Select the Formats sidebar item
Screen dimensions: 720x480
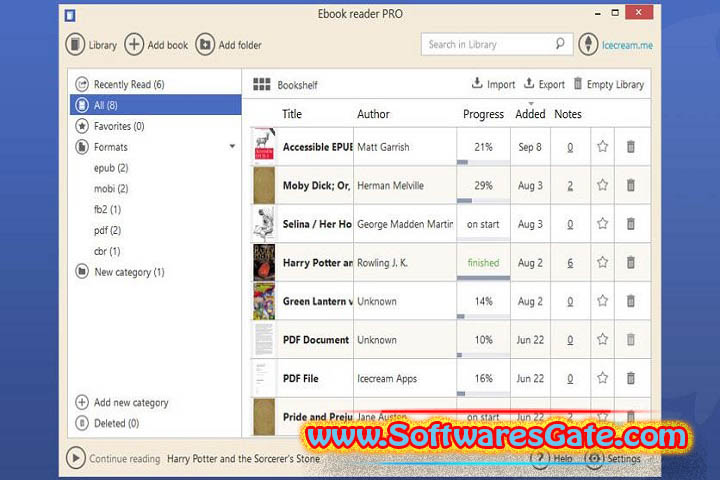[111, 147]
